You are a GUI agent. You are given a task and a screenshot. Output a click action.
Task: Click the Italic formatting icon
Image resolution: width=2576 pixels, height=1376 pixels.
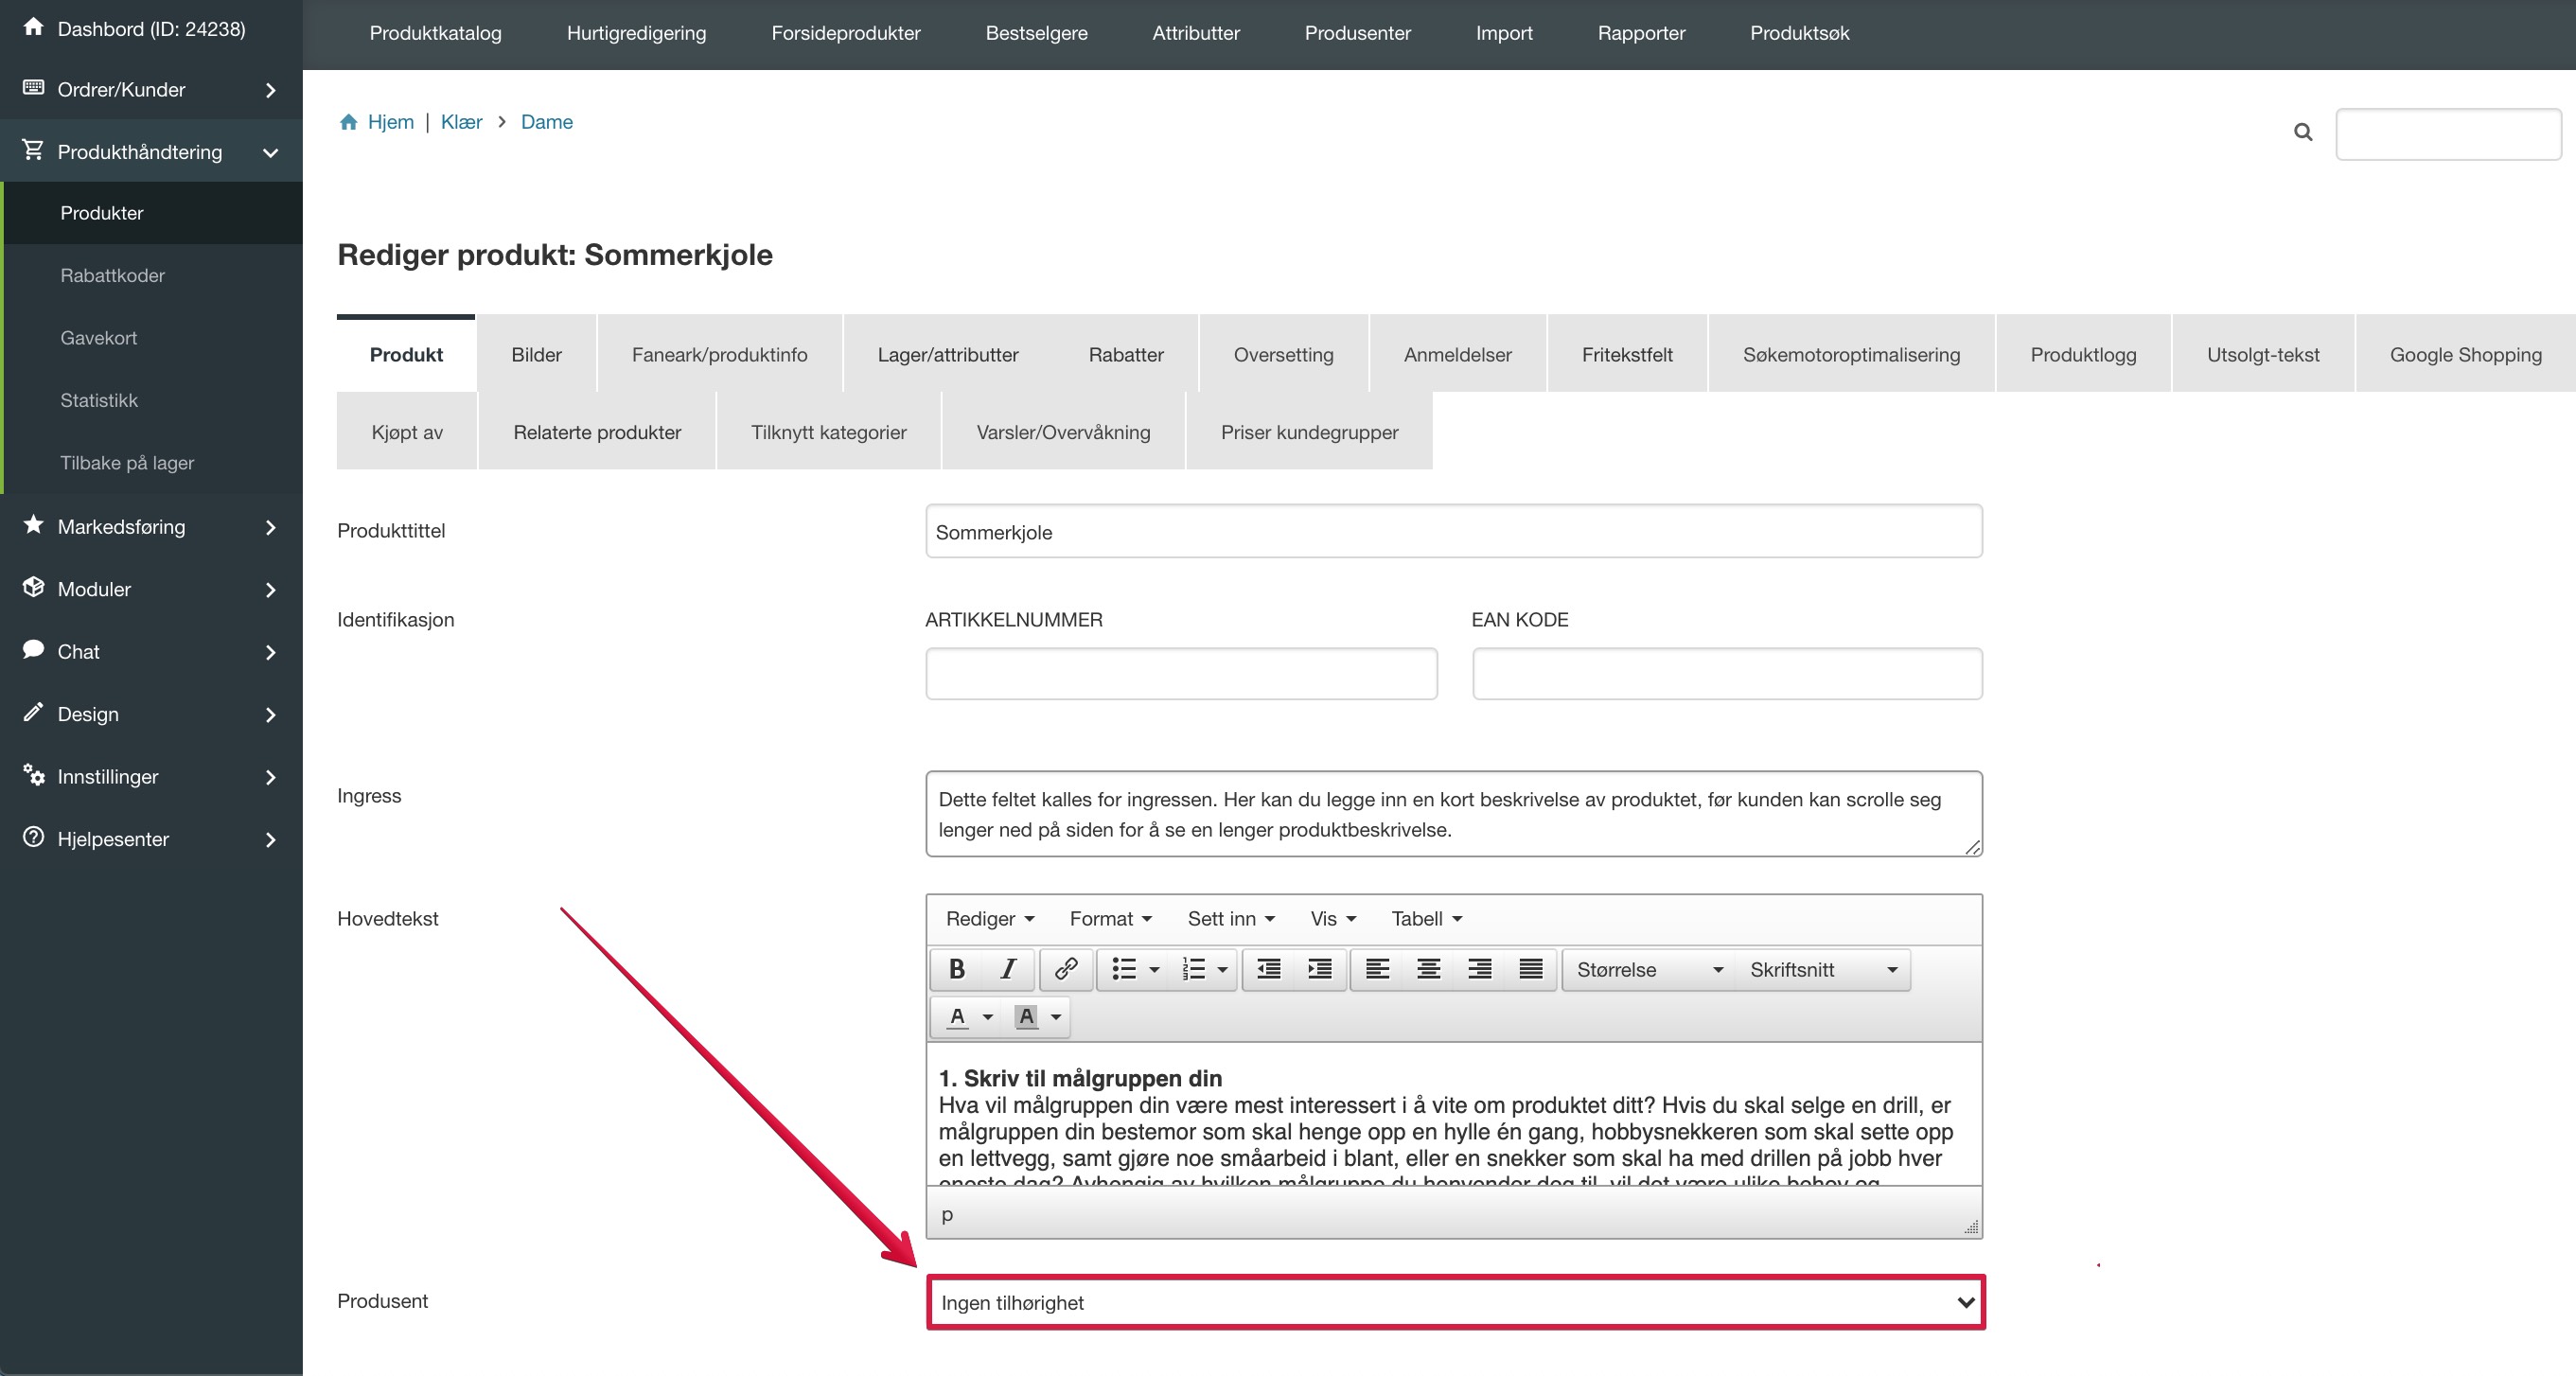coord(1008,969)
